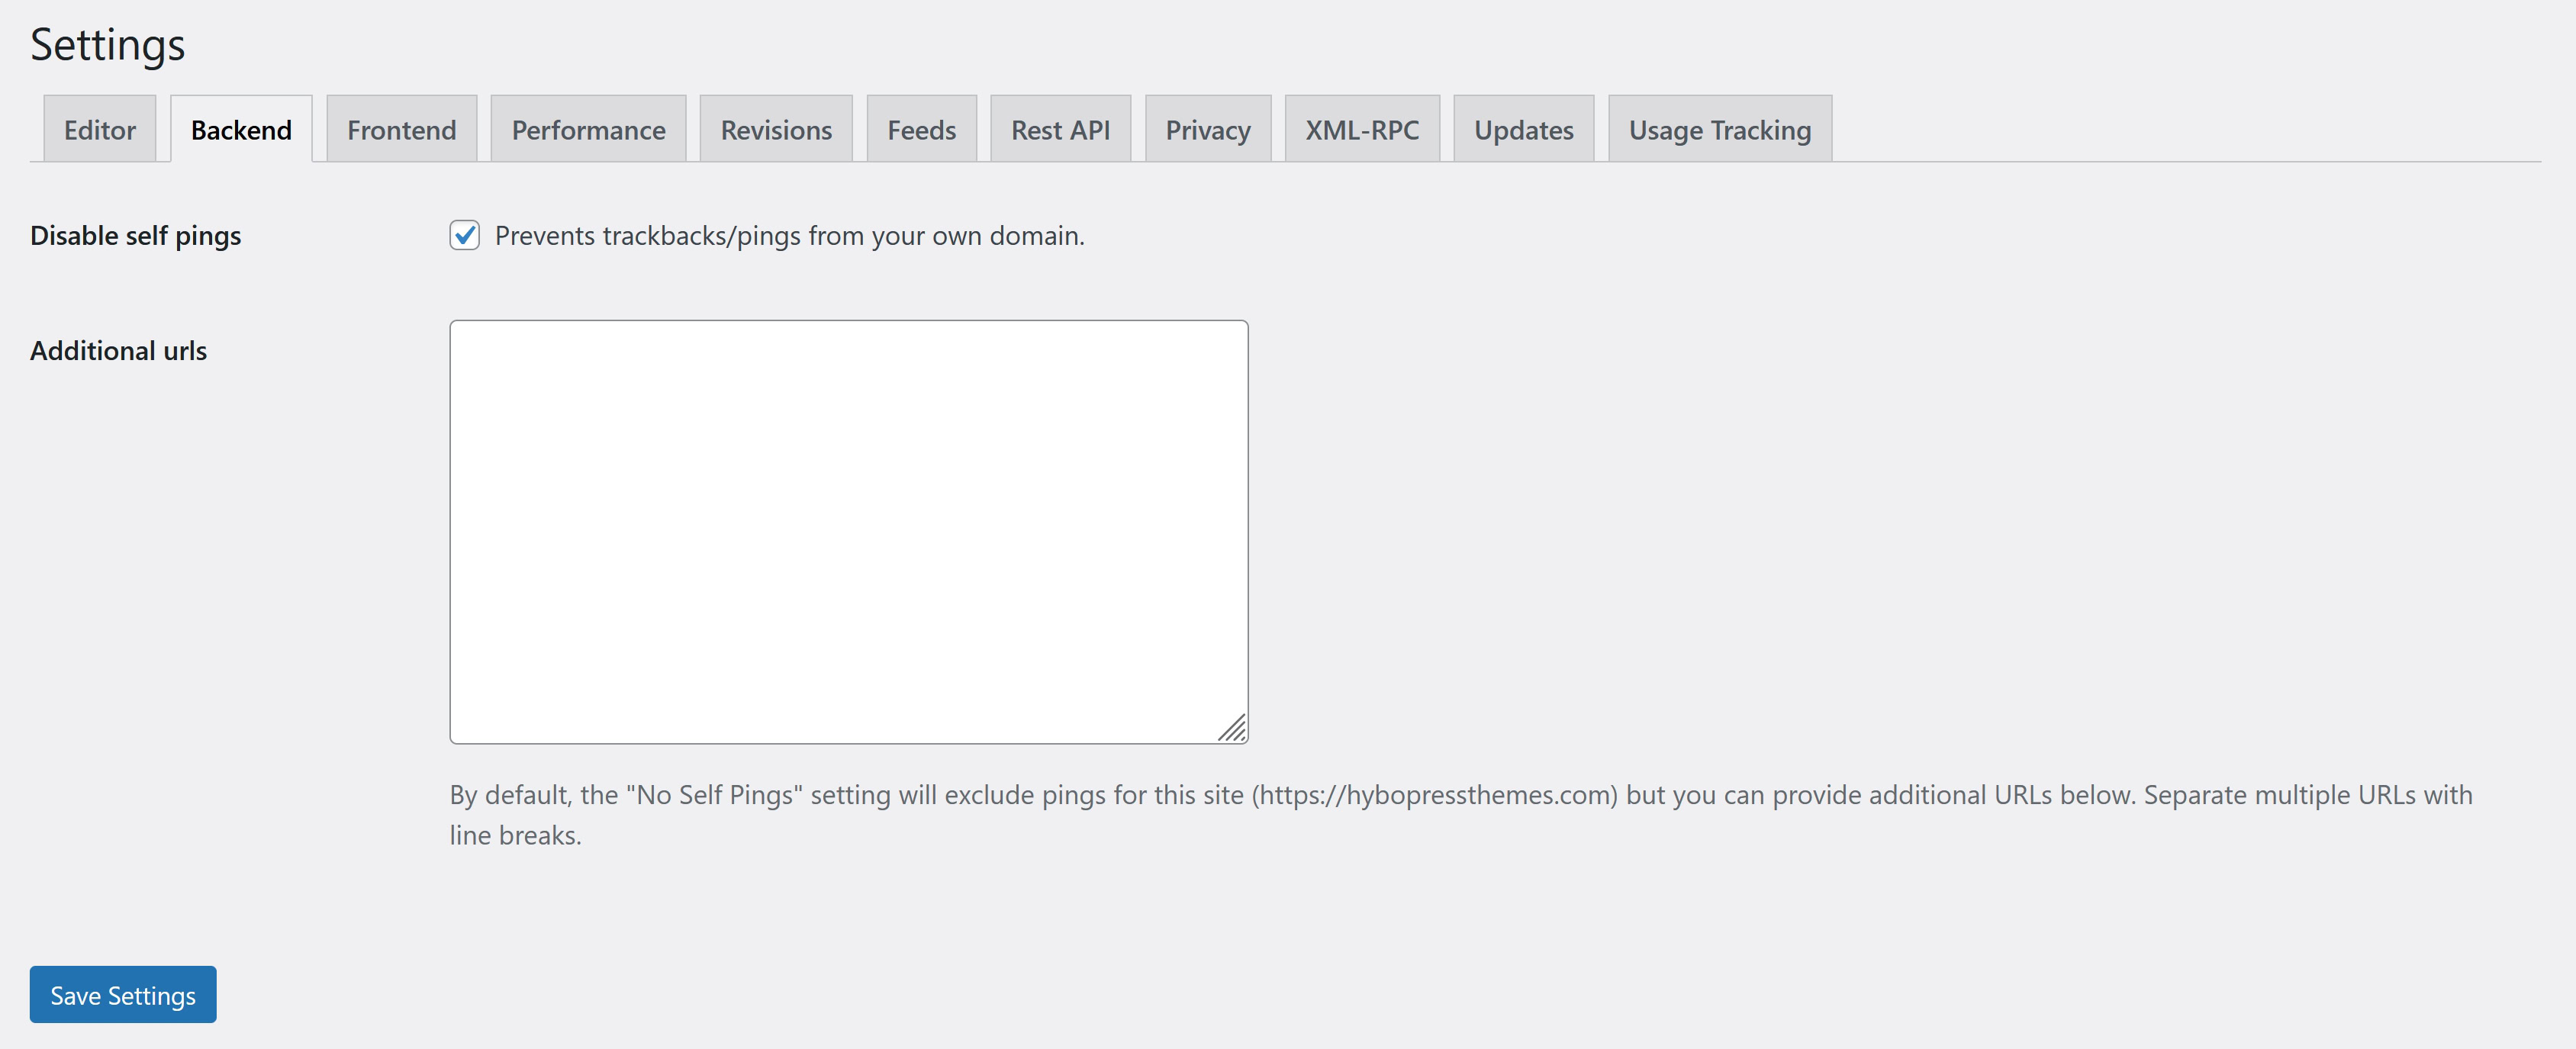The width and height of the screenshot is (2576, 1049).
Task: Select the XML-RPC tab
Action: [x=1362, y=130]
